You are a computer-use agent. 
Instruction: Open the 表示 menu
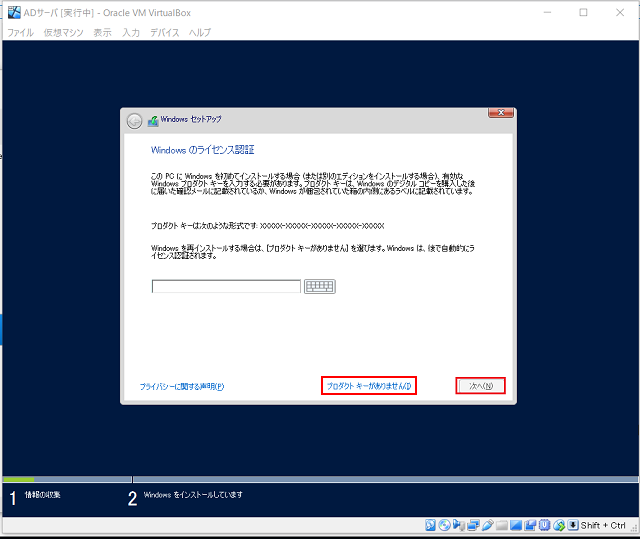tap(102, 33)
